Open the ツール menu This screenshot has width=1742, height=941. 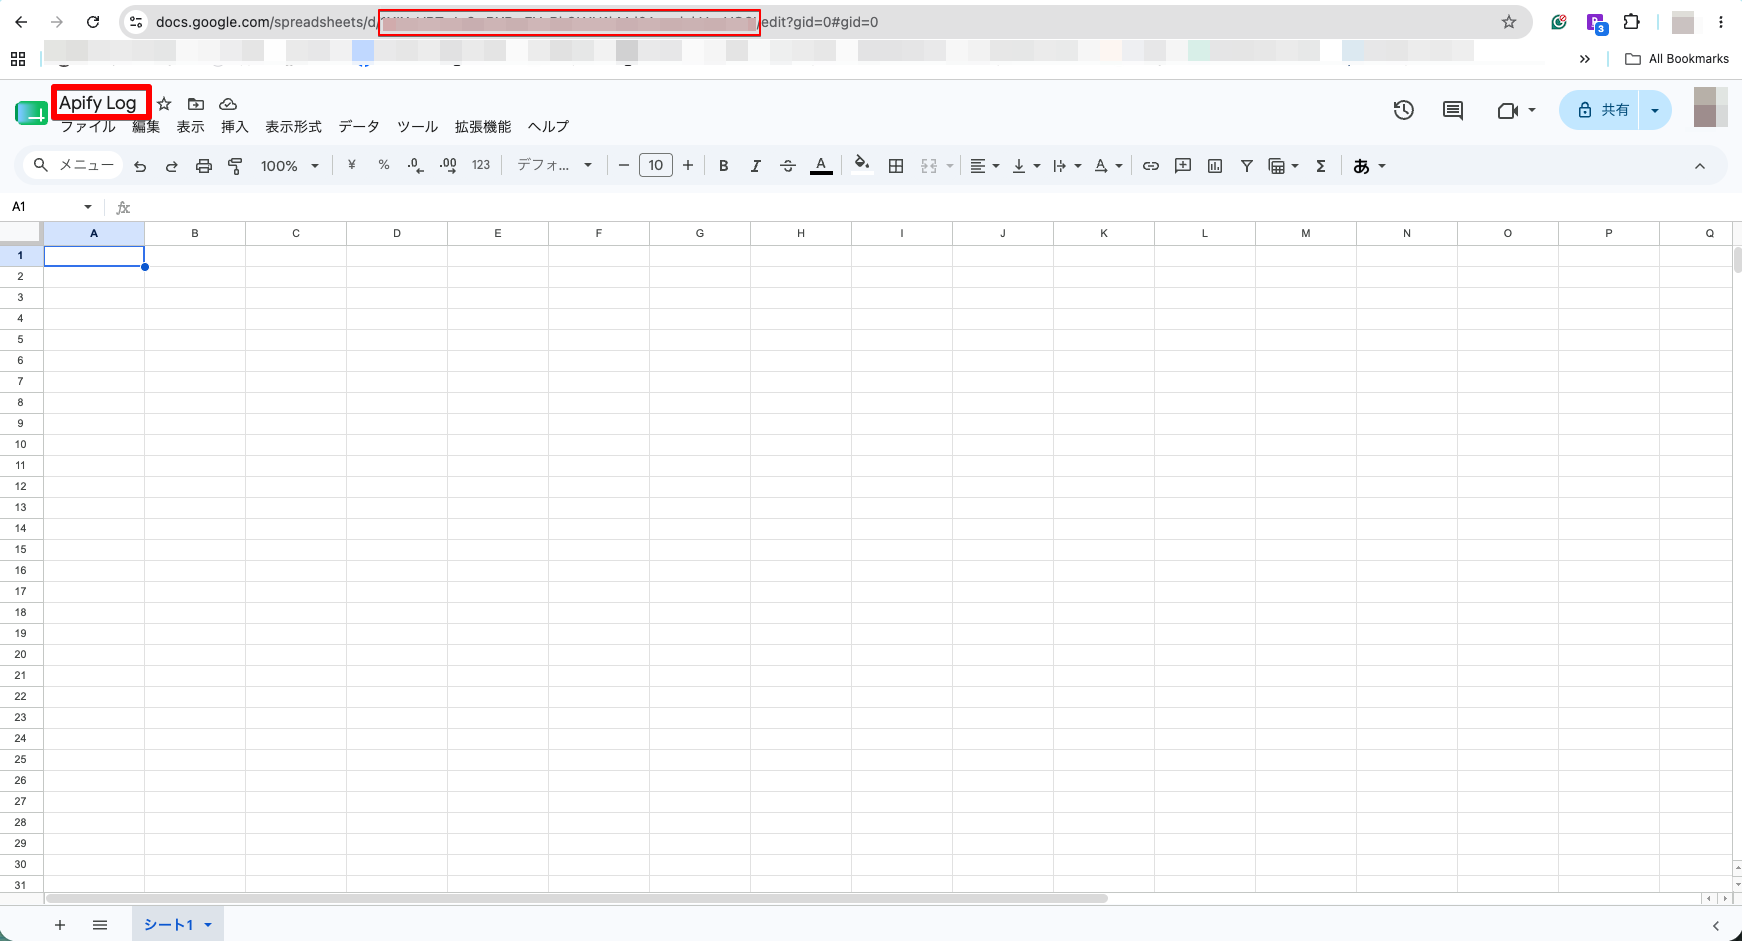(x=418, y=127)
